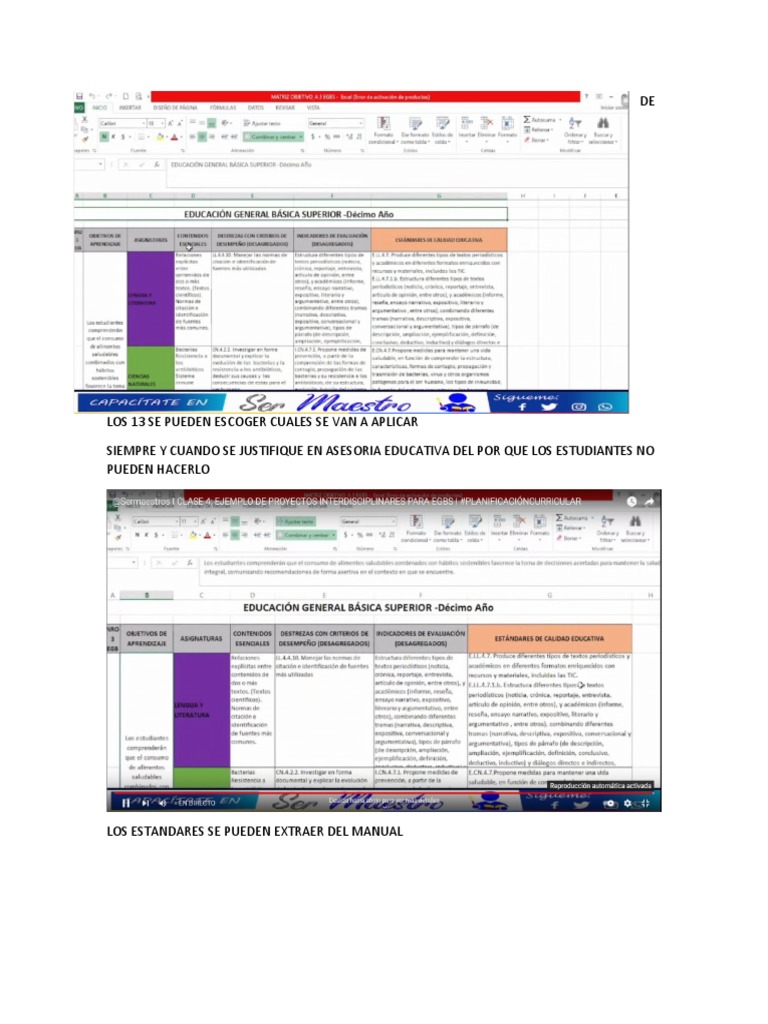
Task: Click the purple LENGUA Y LITERATURA cell in the YouTube video's spreadsheet
Action: [x=201, y=710]
